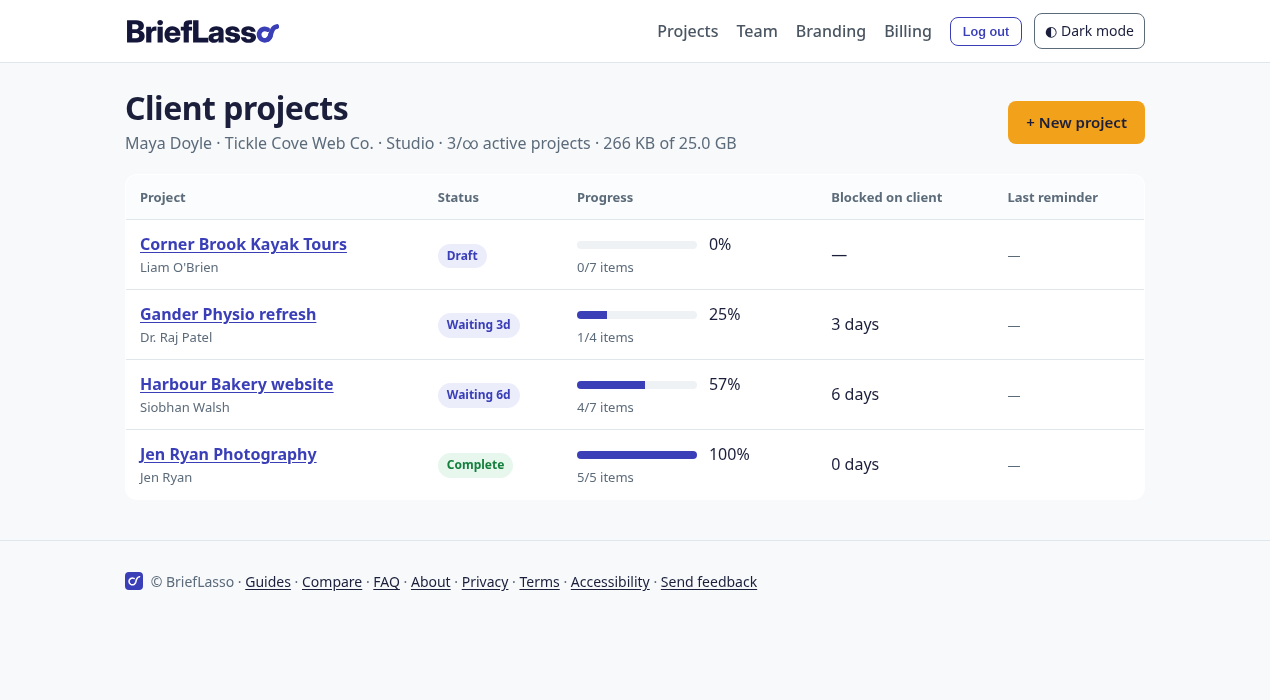Open the Gander Physio refresh project

(x=228, y=314)
